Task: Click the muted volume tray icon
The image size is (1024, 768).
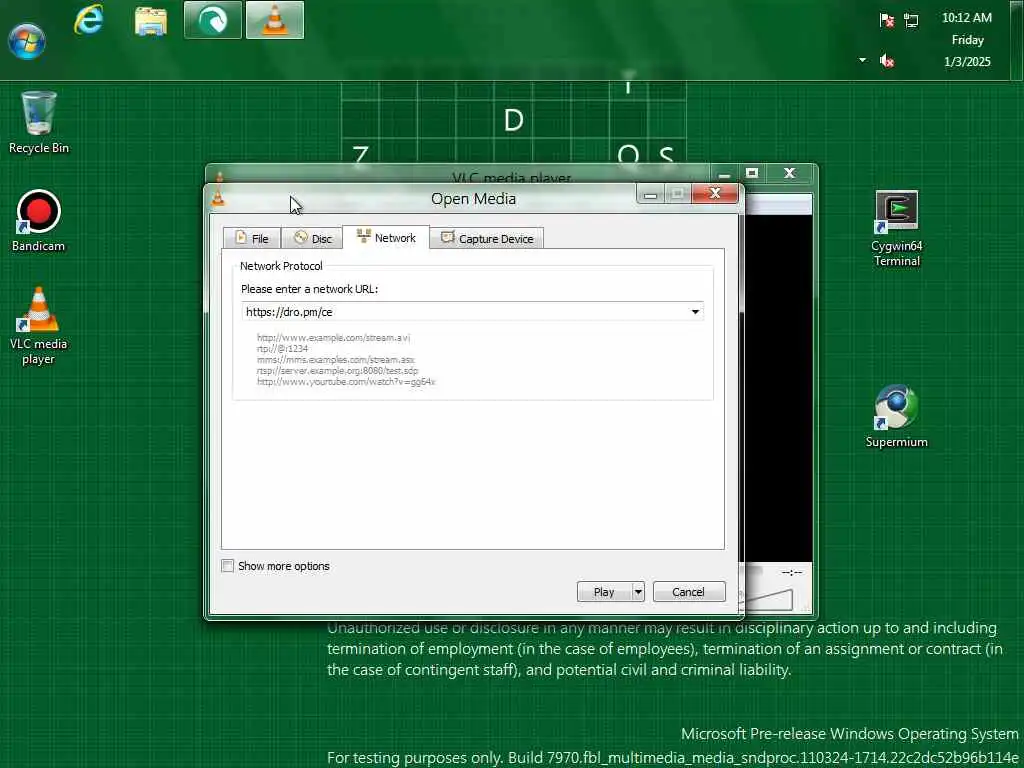Action: [x=886, y=61]
